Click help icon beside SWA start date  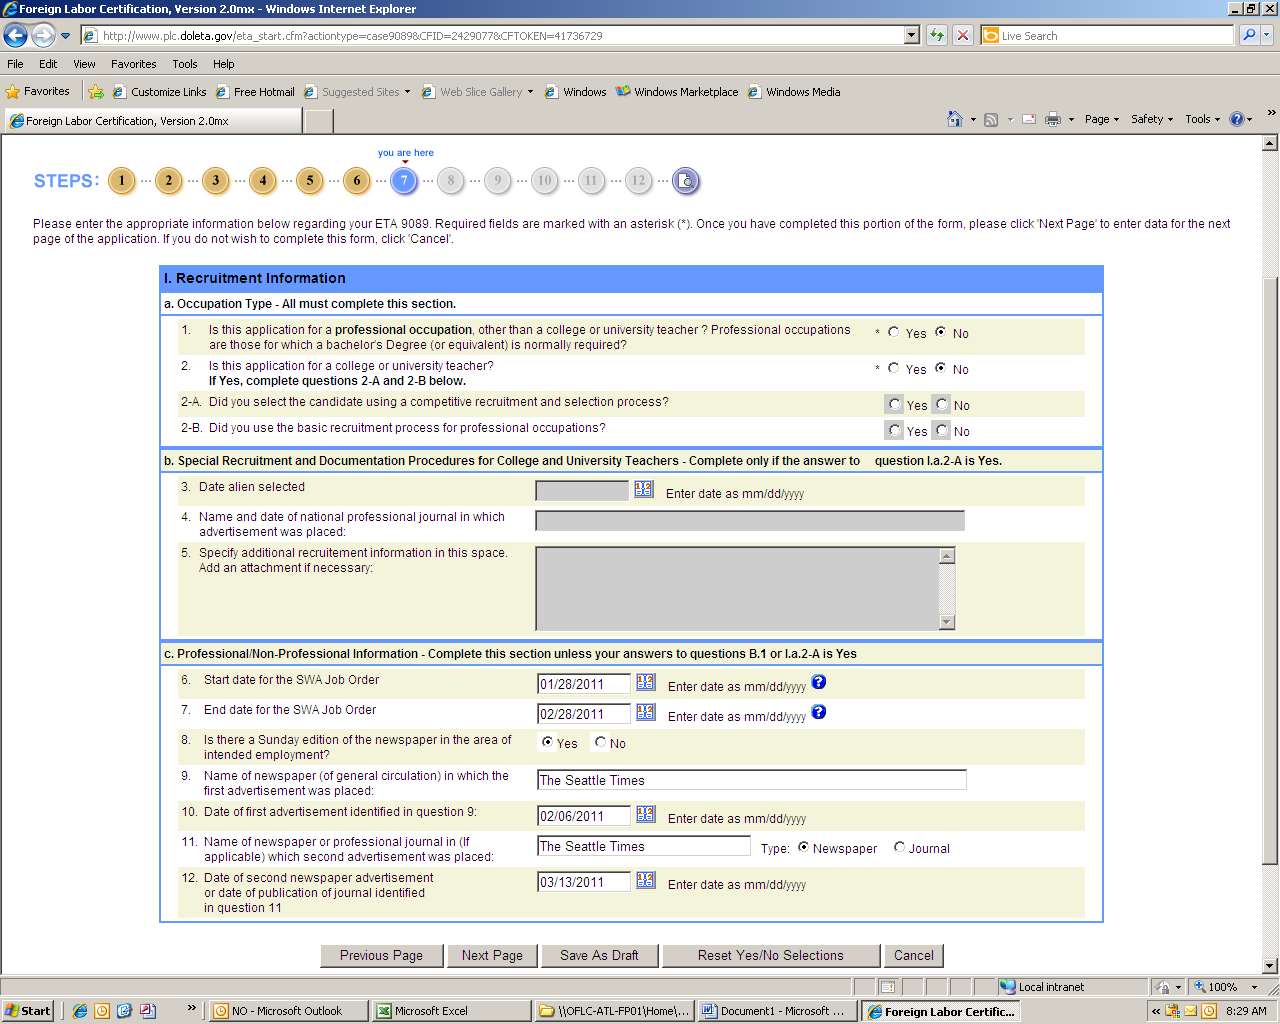coord(818,682)
